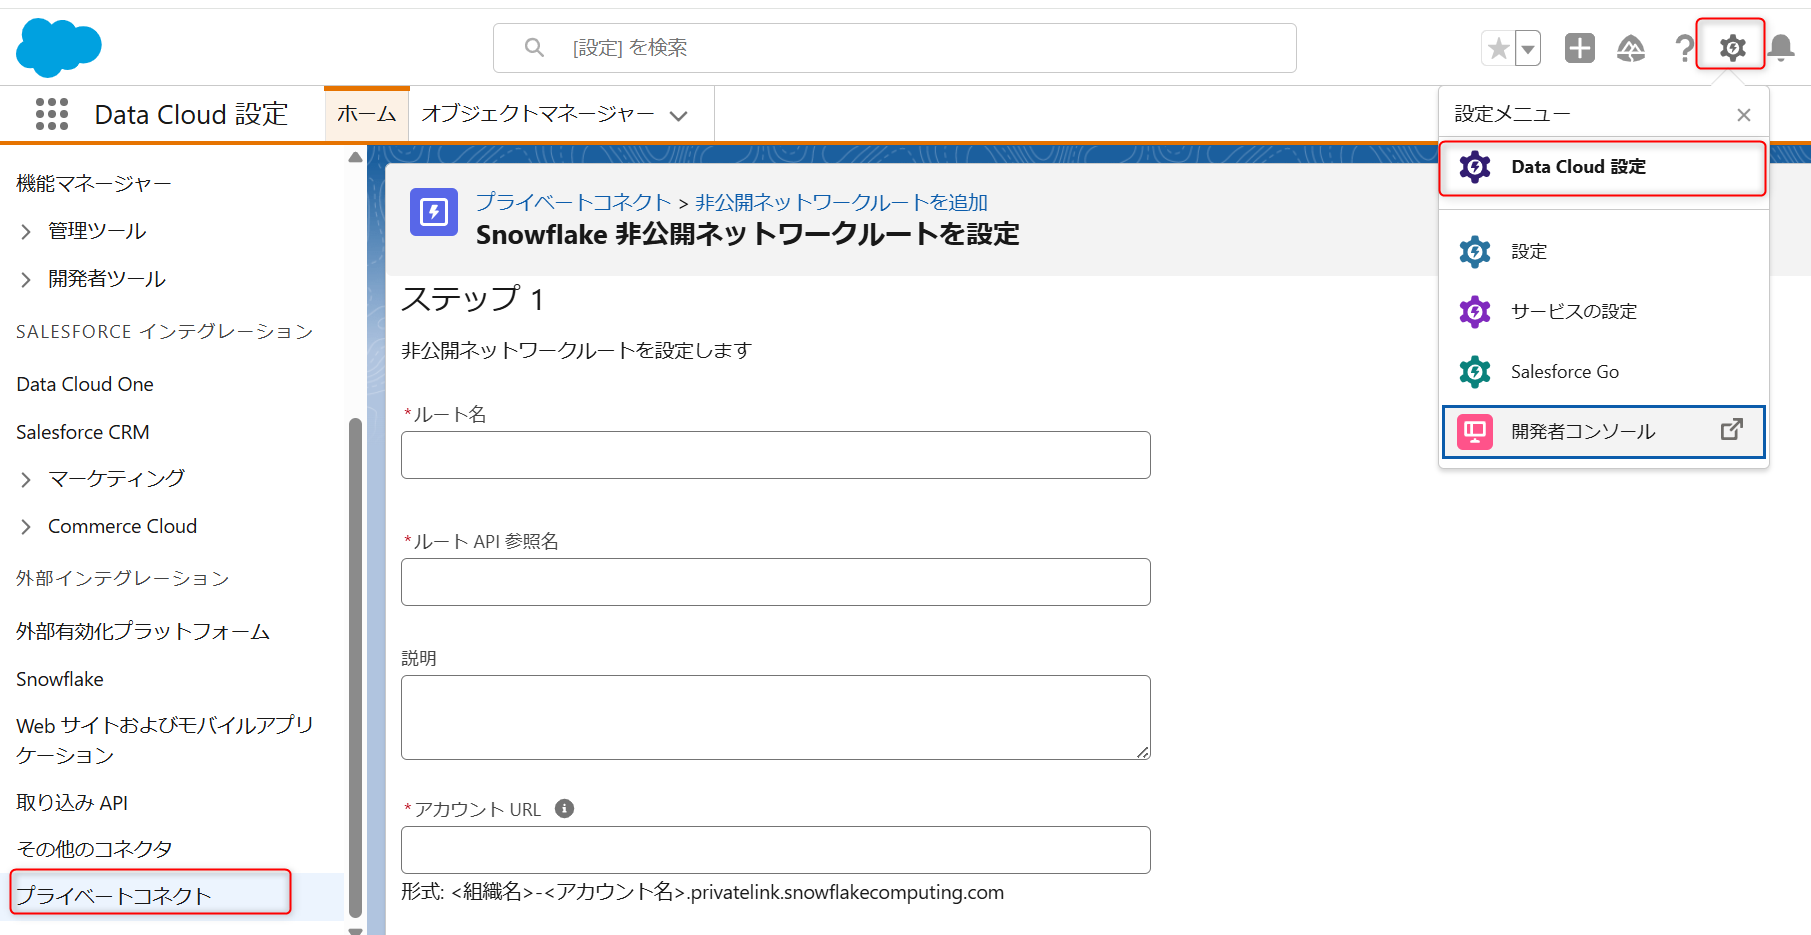This screenshot has height=935, width=1811.
Task: Click the ルート名 input field
Action: point(776,455)
